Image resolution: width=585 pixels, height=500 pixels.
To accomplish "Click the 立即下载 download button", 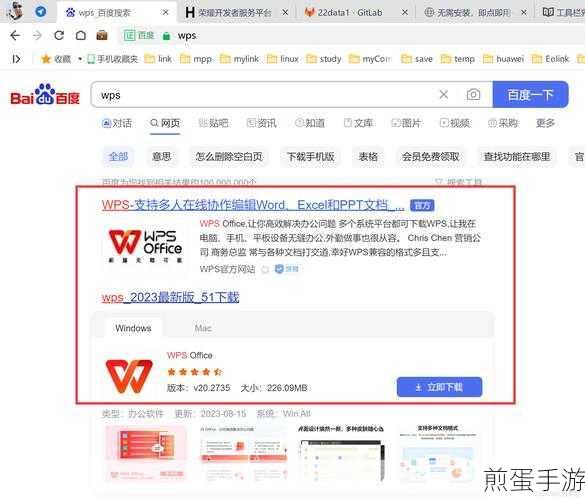I will click(x=439, y=387).
